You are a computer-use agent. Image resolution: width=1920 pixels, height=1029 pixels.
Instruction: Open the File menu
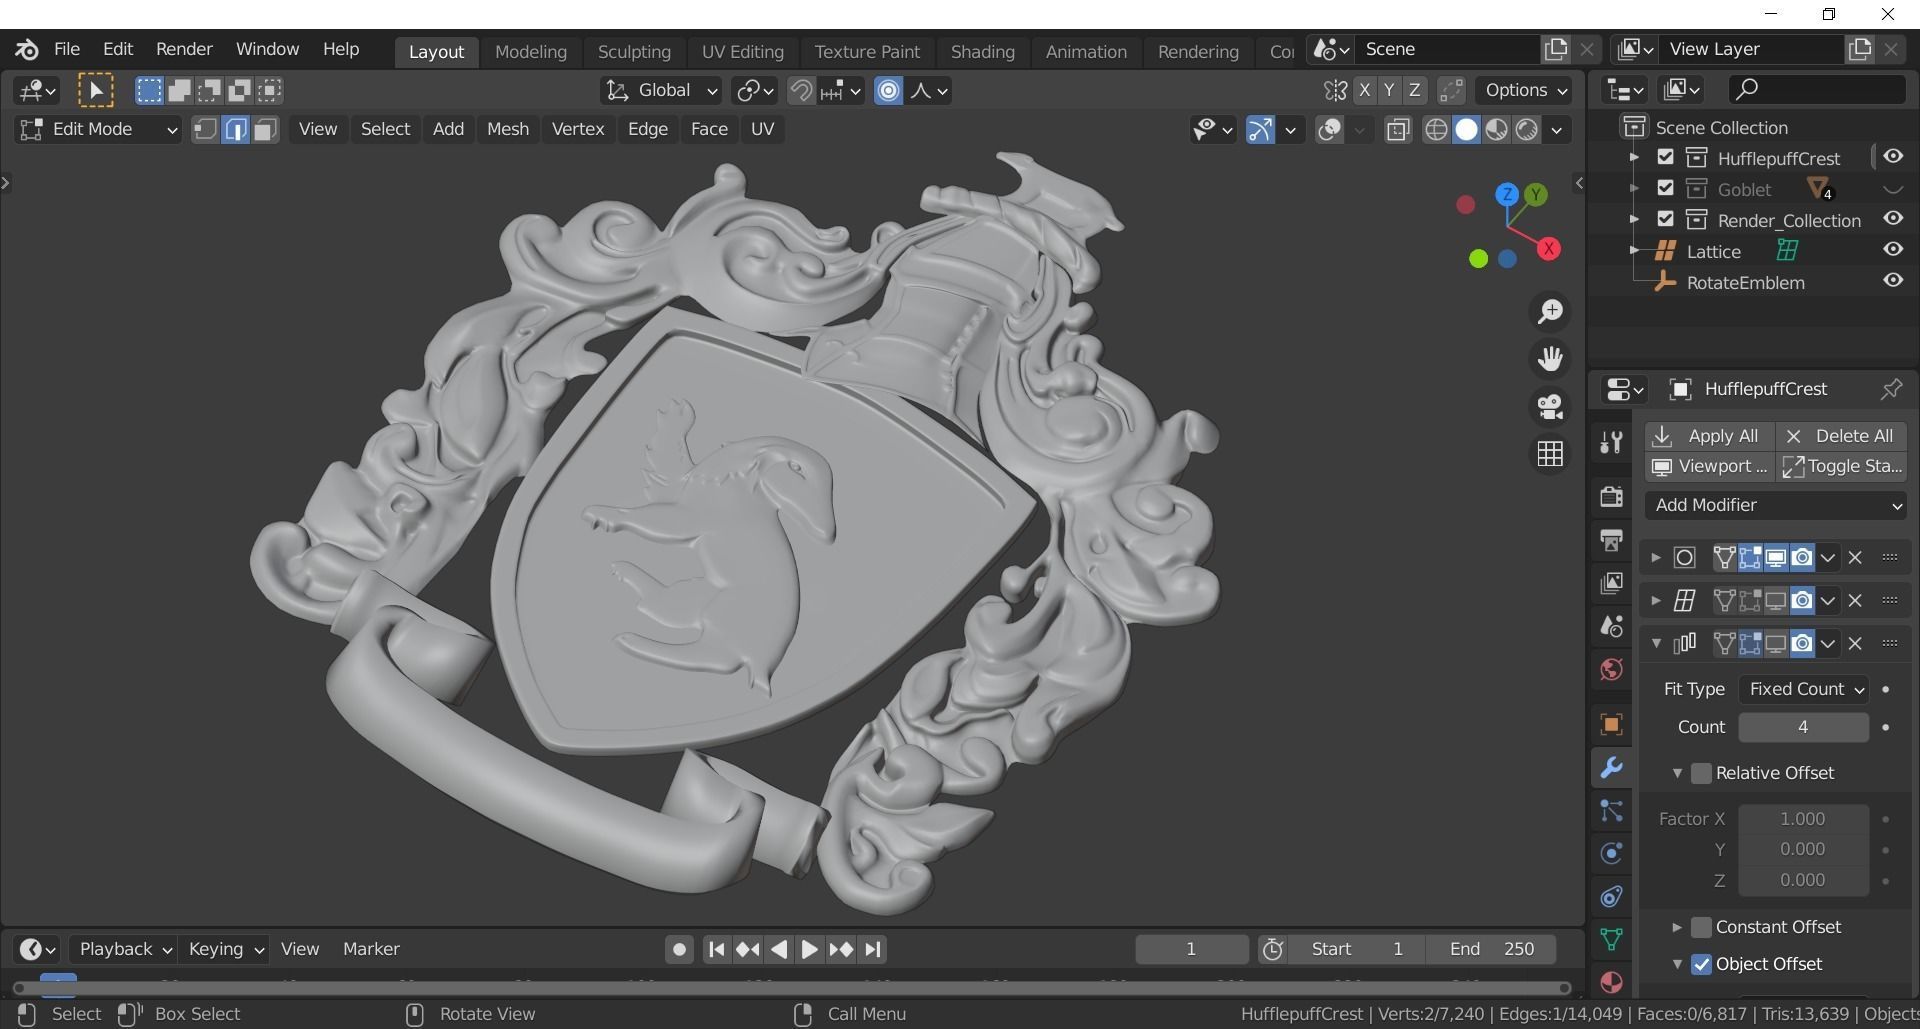[66, 49]
